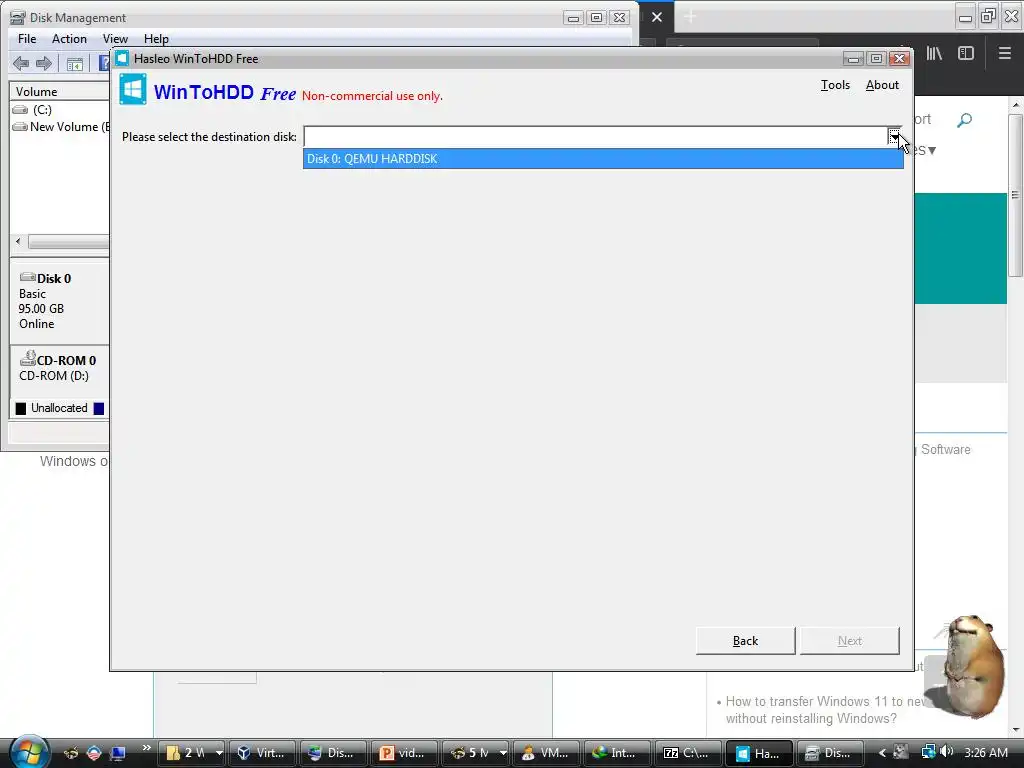This screenshot has width=1024, height=768.
Task: Open View menu in Disk Management
Action: (115, 39)
